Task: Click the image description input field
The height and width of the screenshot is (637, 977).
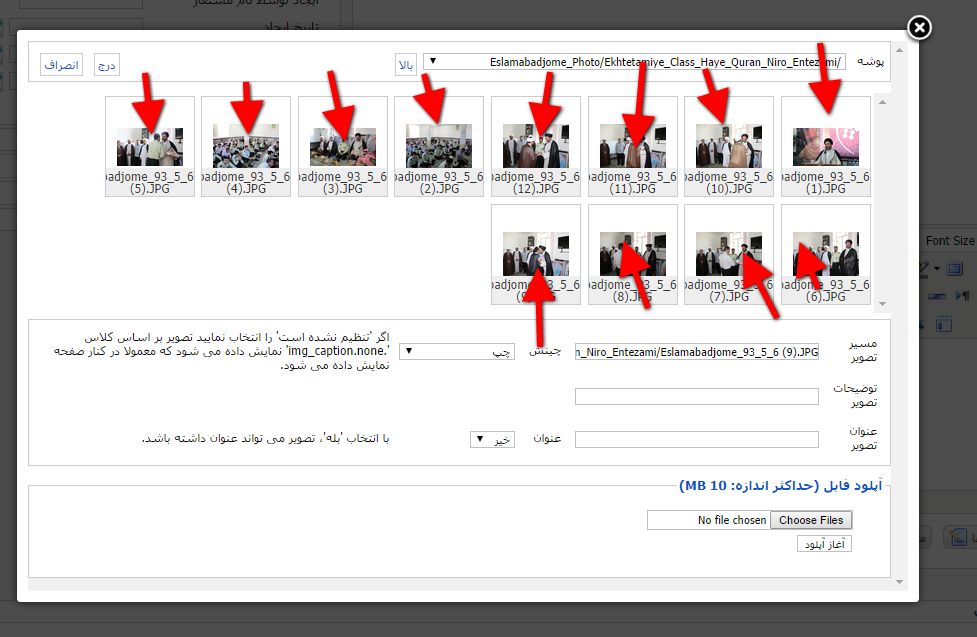Action: 697,396
